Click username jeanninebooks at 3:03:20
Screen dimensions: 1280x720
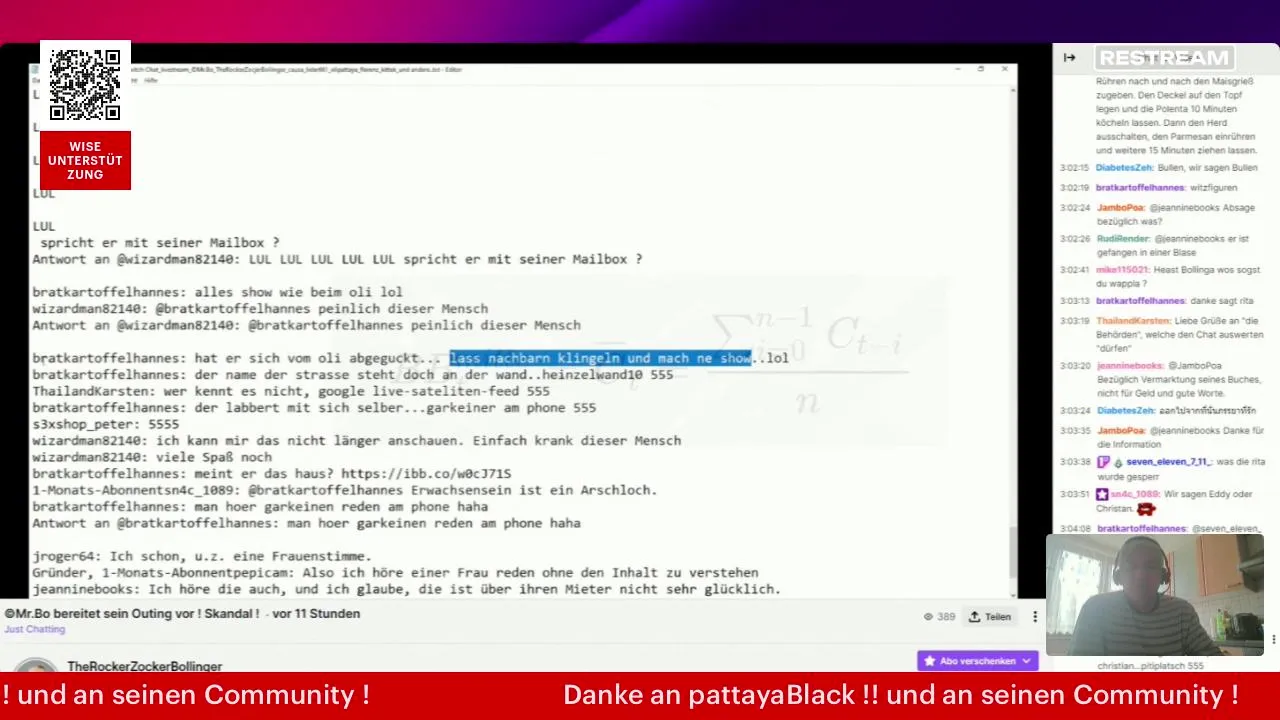[x=1130, y=366]
